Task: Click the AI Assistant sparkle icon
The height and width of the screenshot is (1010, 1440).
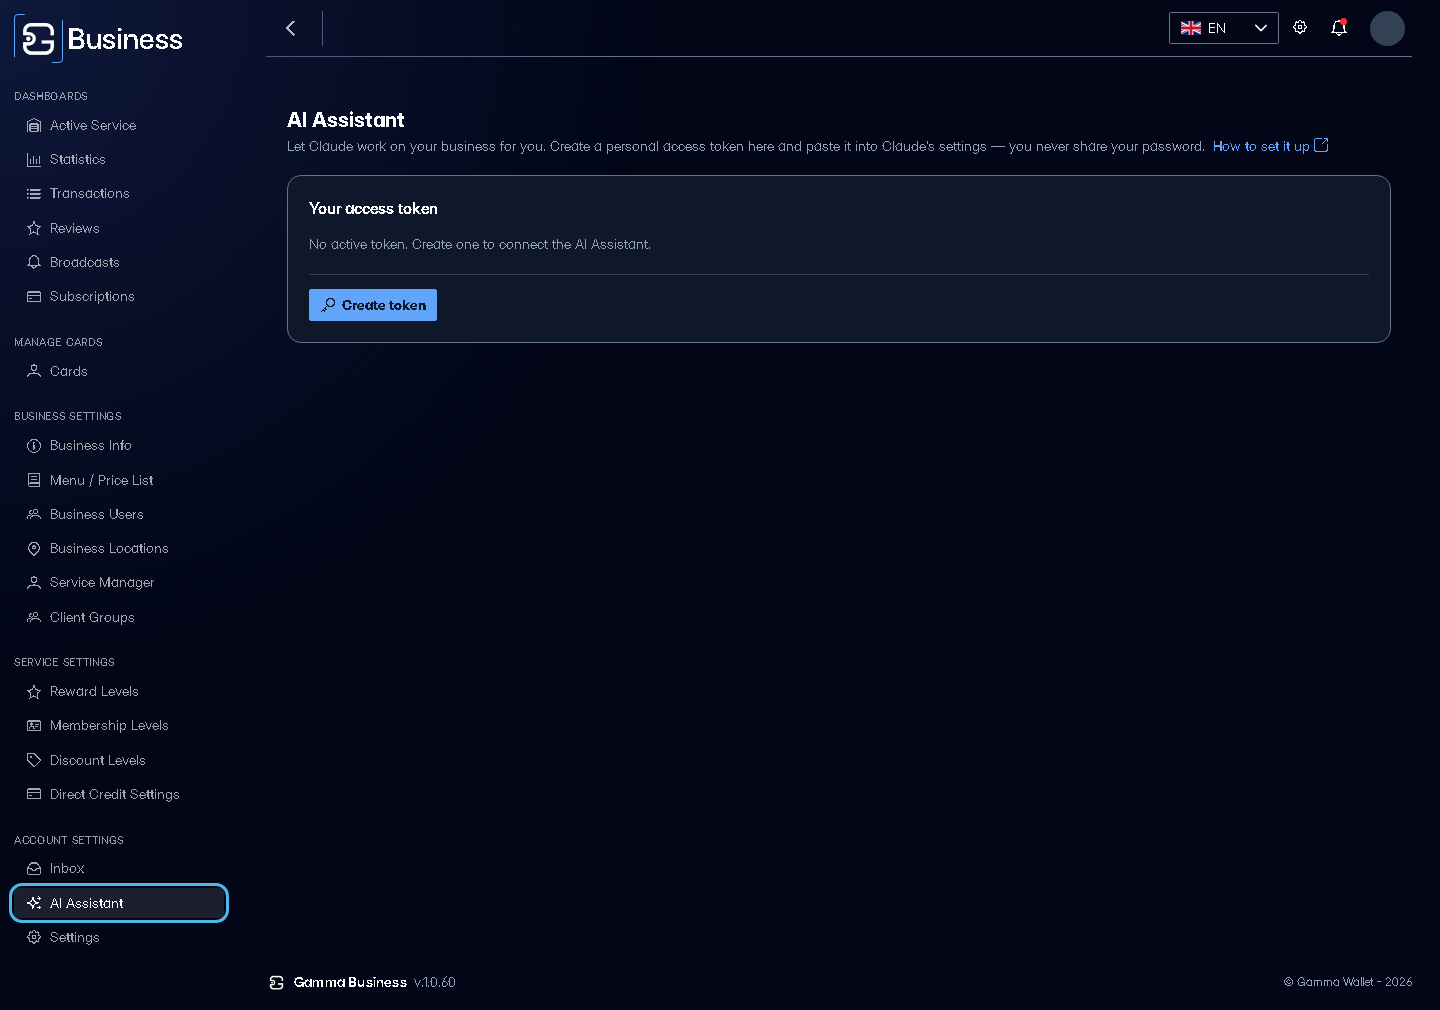Action: coord(34,904)
